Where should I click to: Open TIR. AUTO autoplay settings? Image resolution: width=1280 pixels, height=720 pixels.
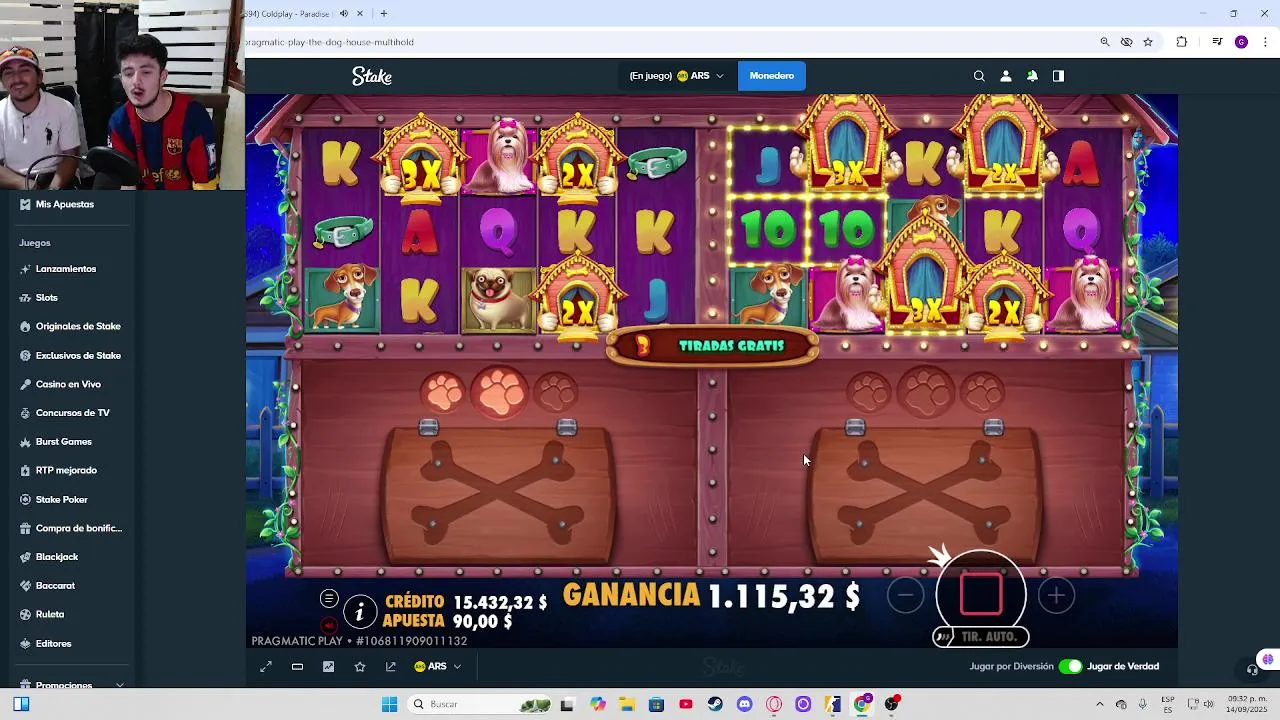981,637
